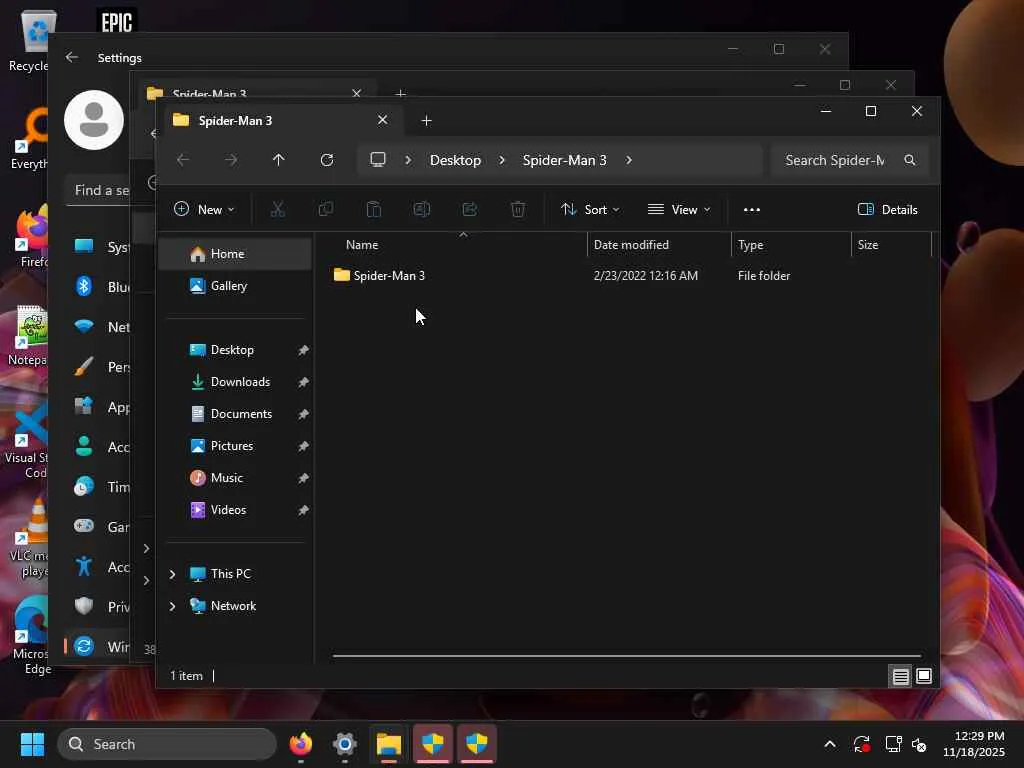This screenshot has width=1024, height=768.
Task: Click chevron after Spider-Man 3 in breadcrumb
Action: coord(628,160)
